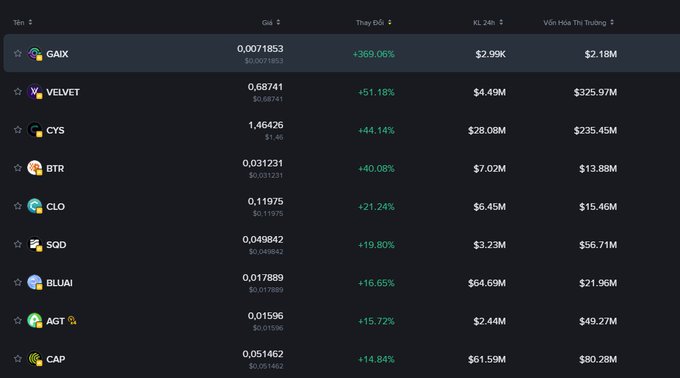The width and height of the screenshot is (680, 378).
Task: Click the CLO token logo
Action: click(35, 206)
